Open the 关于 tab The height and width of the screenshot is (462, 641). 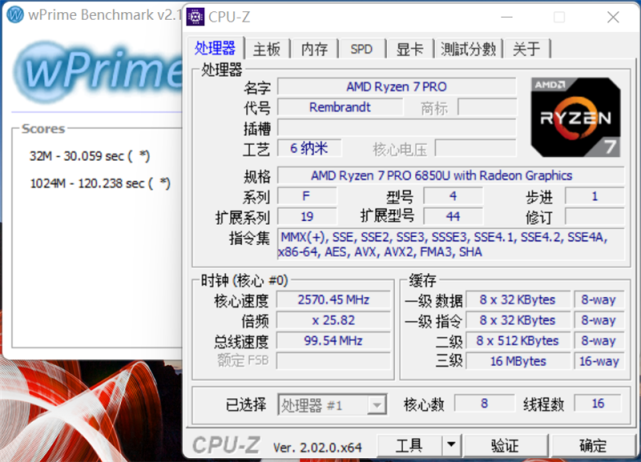click(526, 49)
